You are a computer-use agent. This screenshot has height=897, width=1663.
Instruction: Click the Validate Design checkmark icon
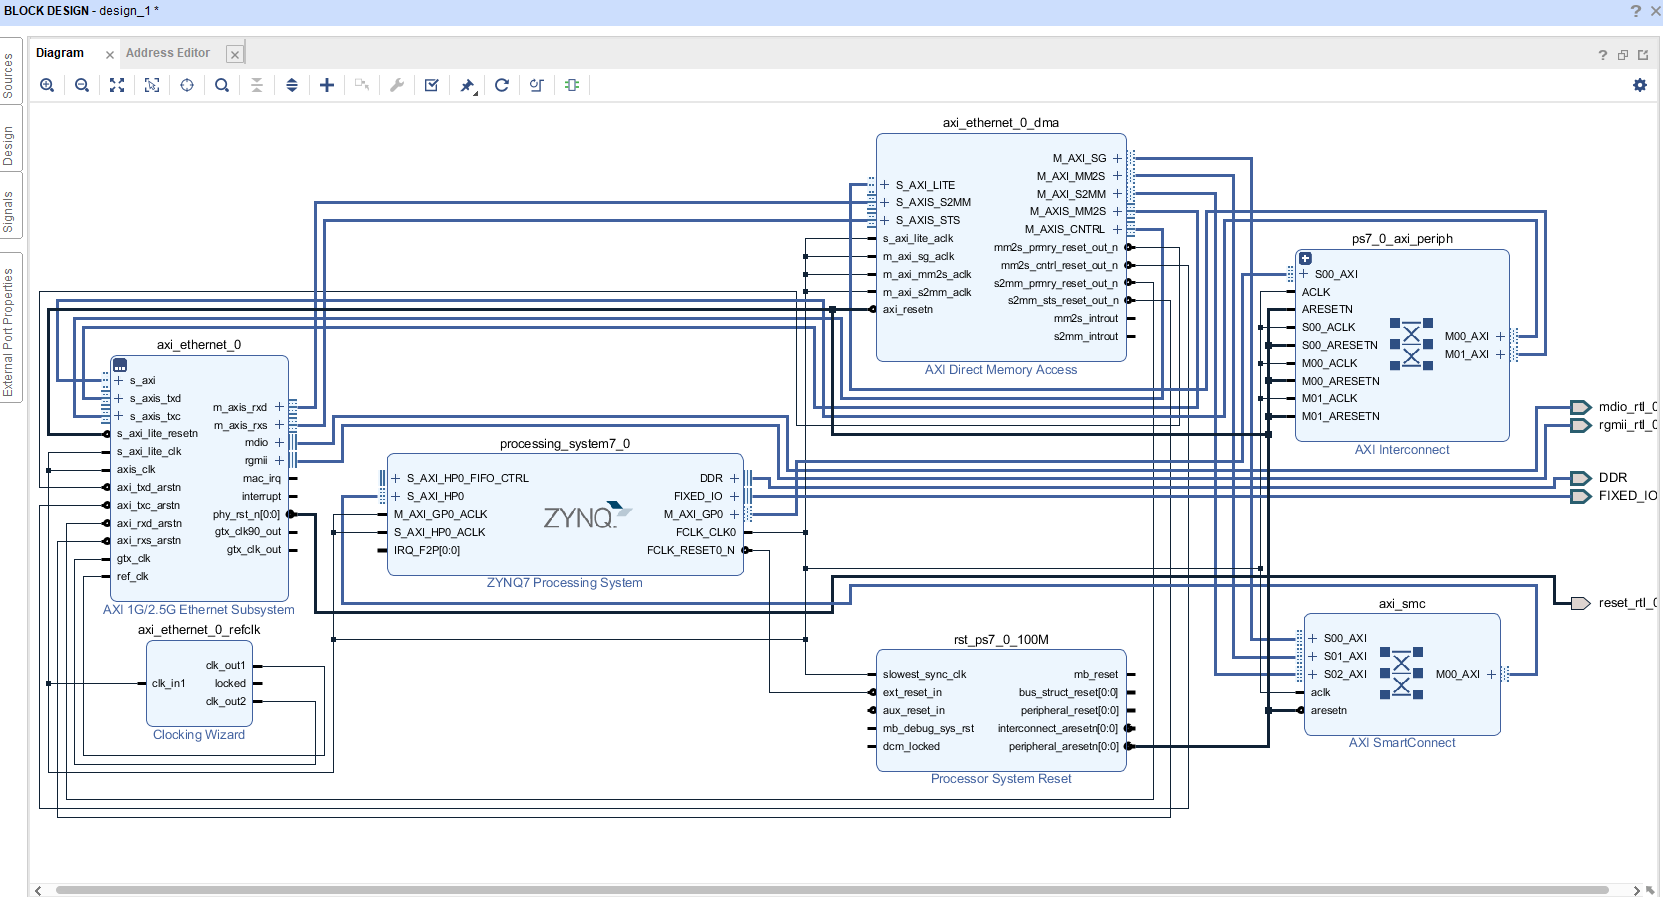(432, 85)
